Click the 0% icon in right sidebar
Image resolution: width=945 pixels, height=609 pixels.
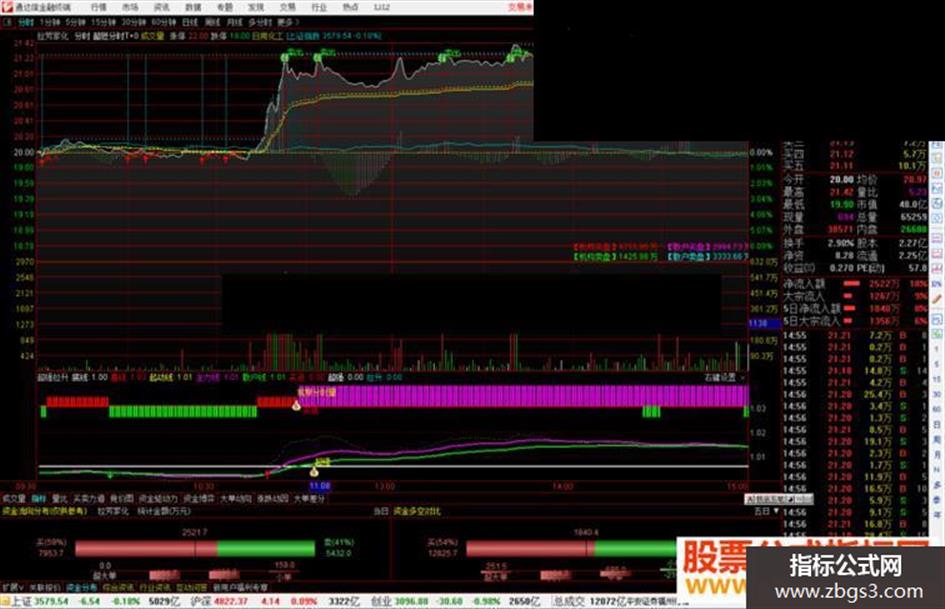(937, 283)
